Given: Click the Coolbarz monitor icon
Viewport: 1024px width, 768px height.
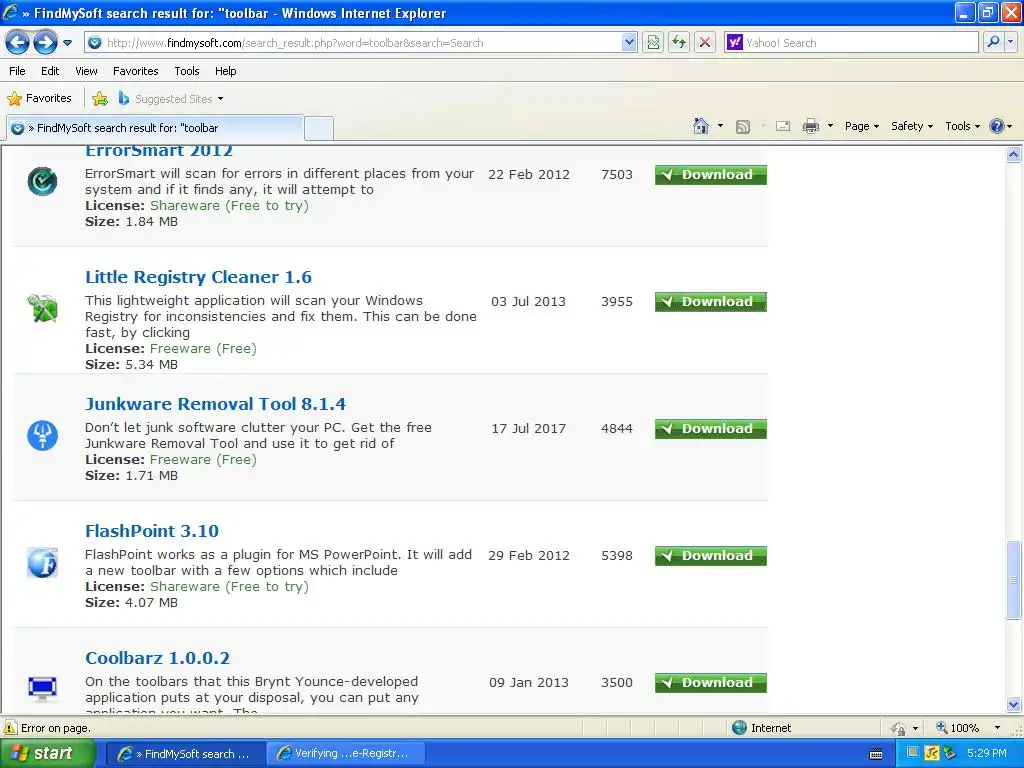Looking at the screenshot, I should click(x=42, y=688).
